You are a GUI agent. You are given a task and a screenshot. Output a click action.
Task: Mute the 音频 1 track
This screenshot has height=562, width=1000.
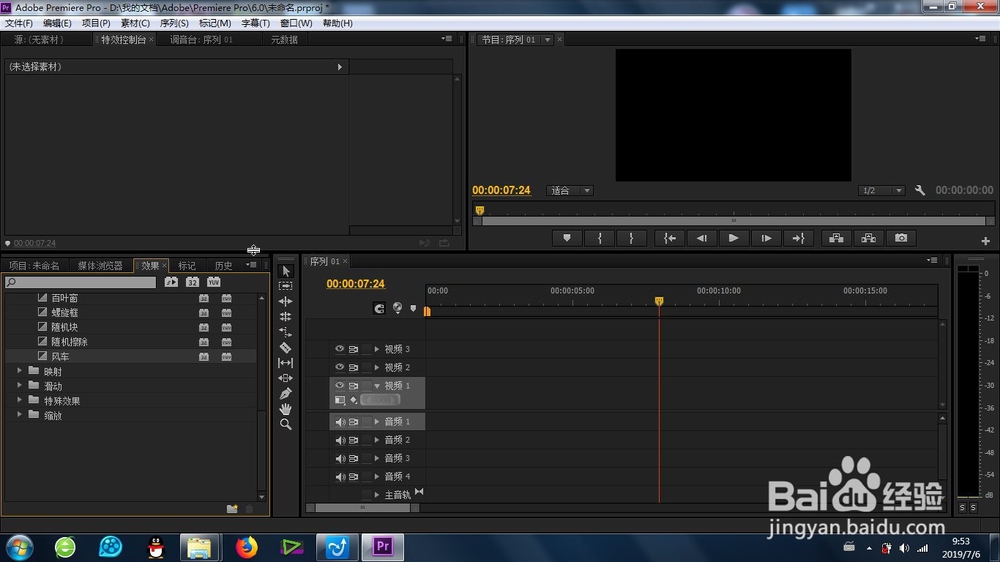[340, 422]
